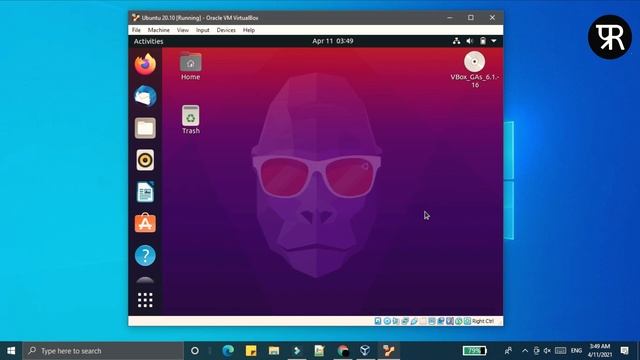Screen dimensions: 640x360
Task: Open the VirtualBox Help menu
Action: coord(249,30)
